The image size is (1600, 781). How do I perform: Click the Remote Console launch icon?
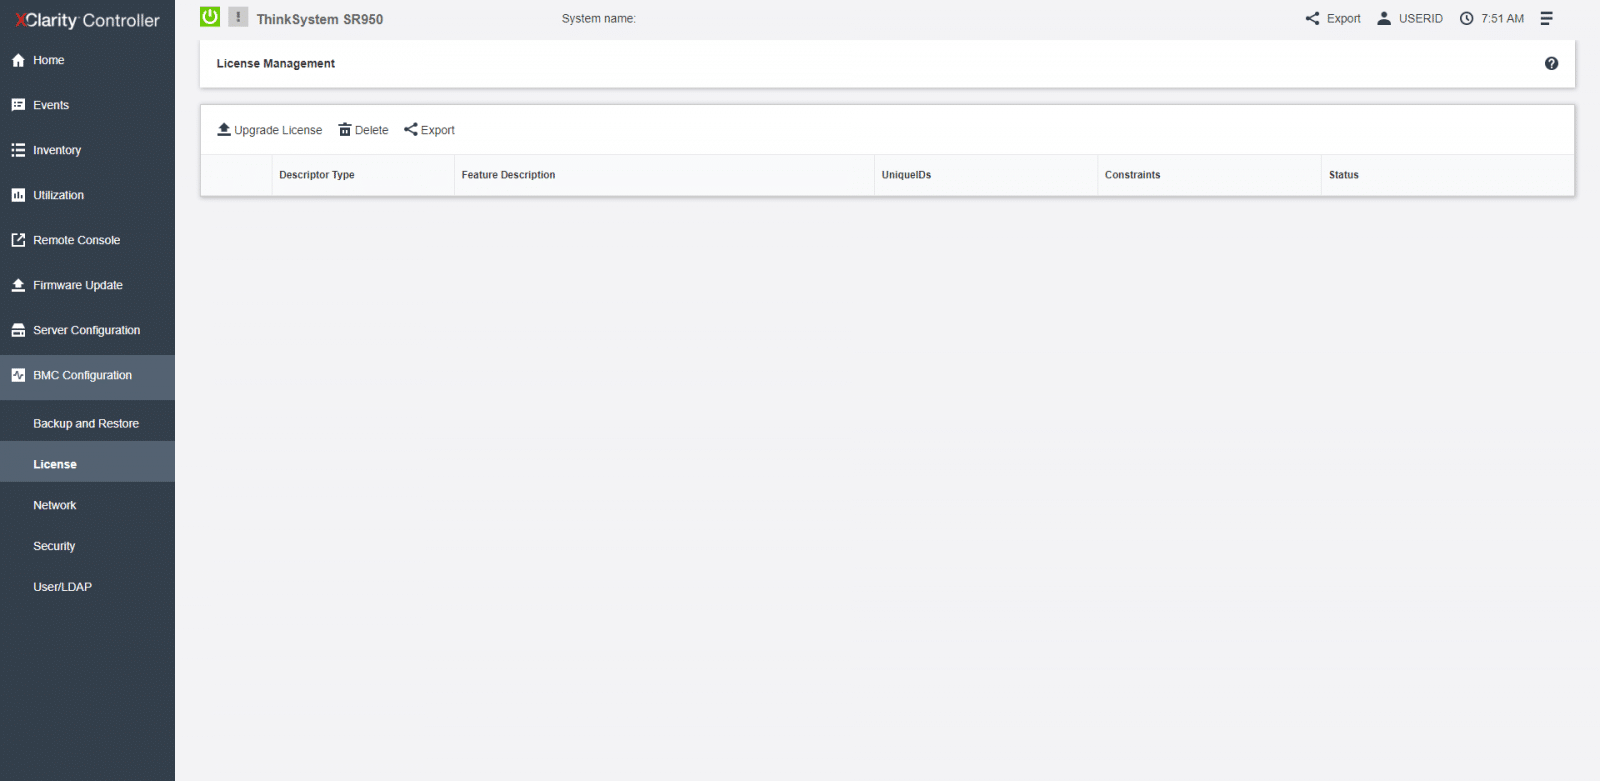(18, 240)
